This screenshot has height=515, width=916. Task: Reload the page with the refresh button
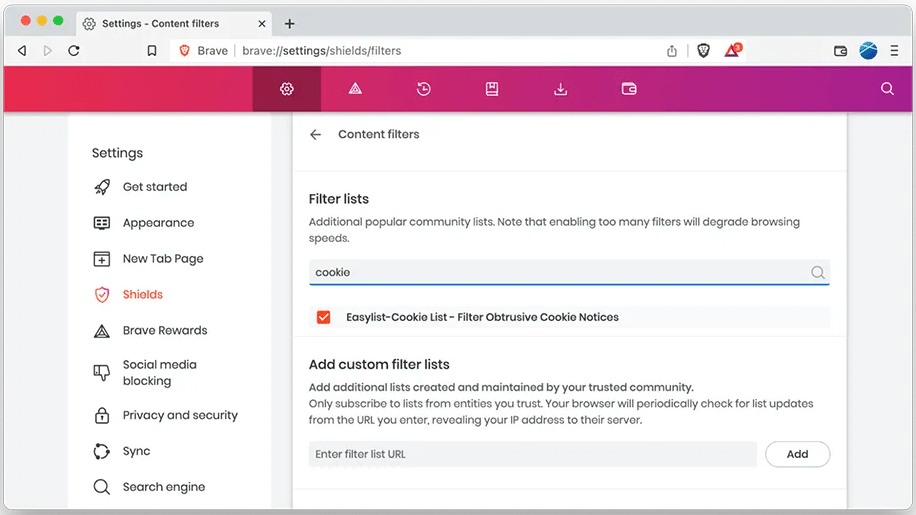coord(74,51)
